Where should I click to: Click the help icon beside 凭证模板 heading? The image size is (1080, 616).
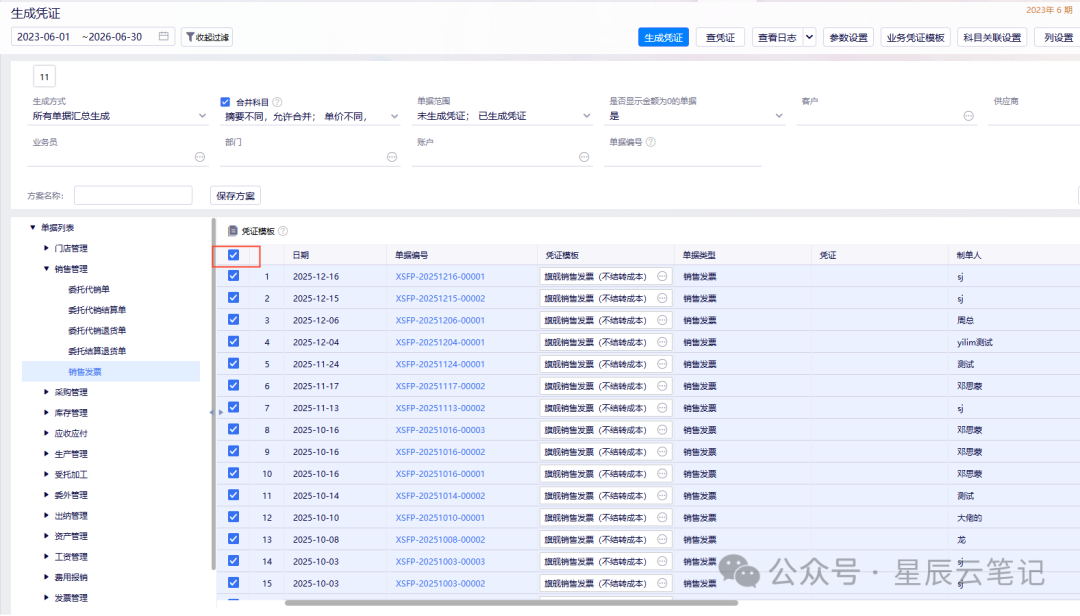coord(283,231)
